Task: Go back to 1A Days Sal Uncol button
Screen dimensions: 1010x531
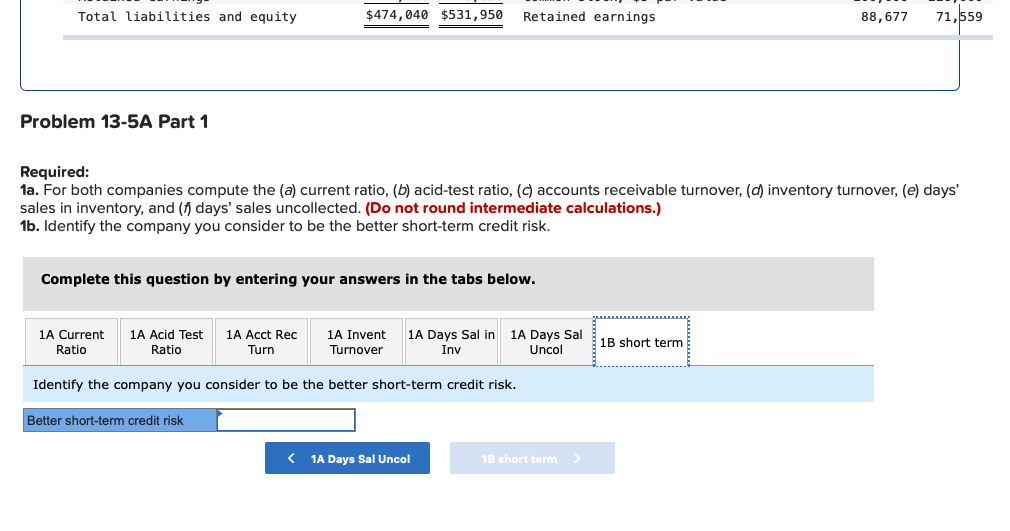Action: coord(347,458)
